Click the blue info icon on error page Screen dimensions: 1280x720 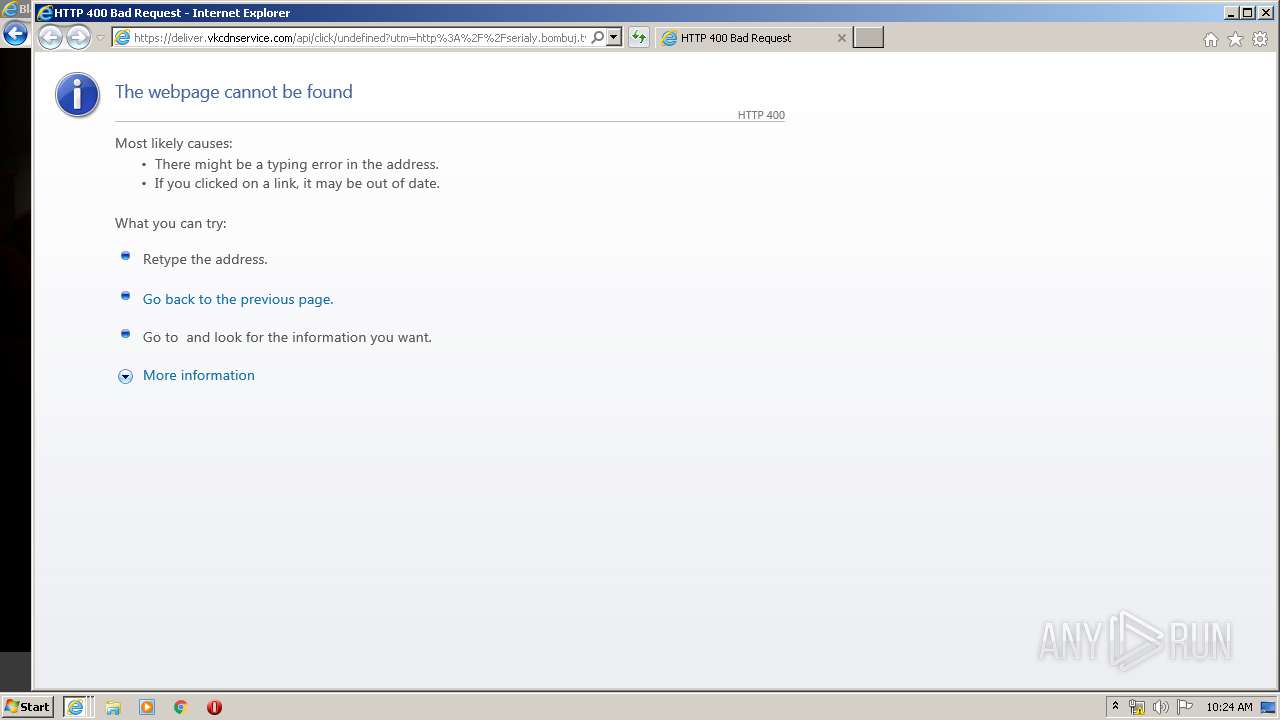coord(77,95)
